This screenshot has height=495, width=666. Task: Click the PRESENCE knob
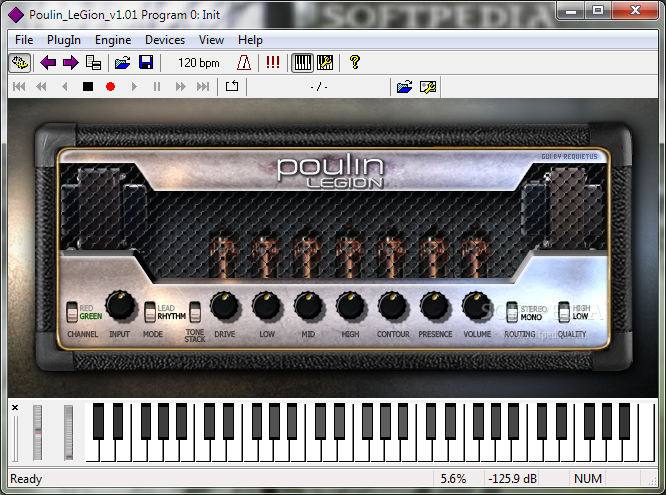pyautogui.click(x=435, y=305)
